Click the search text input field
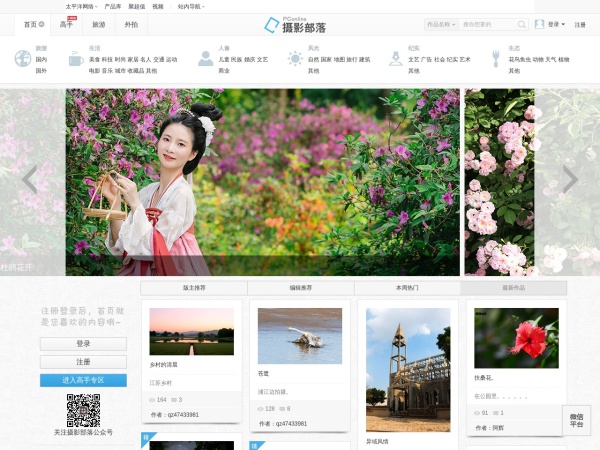 (487, 24)
